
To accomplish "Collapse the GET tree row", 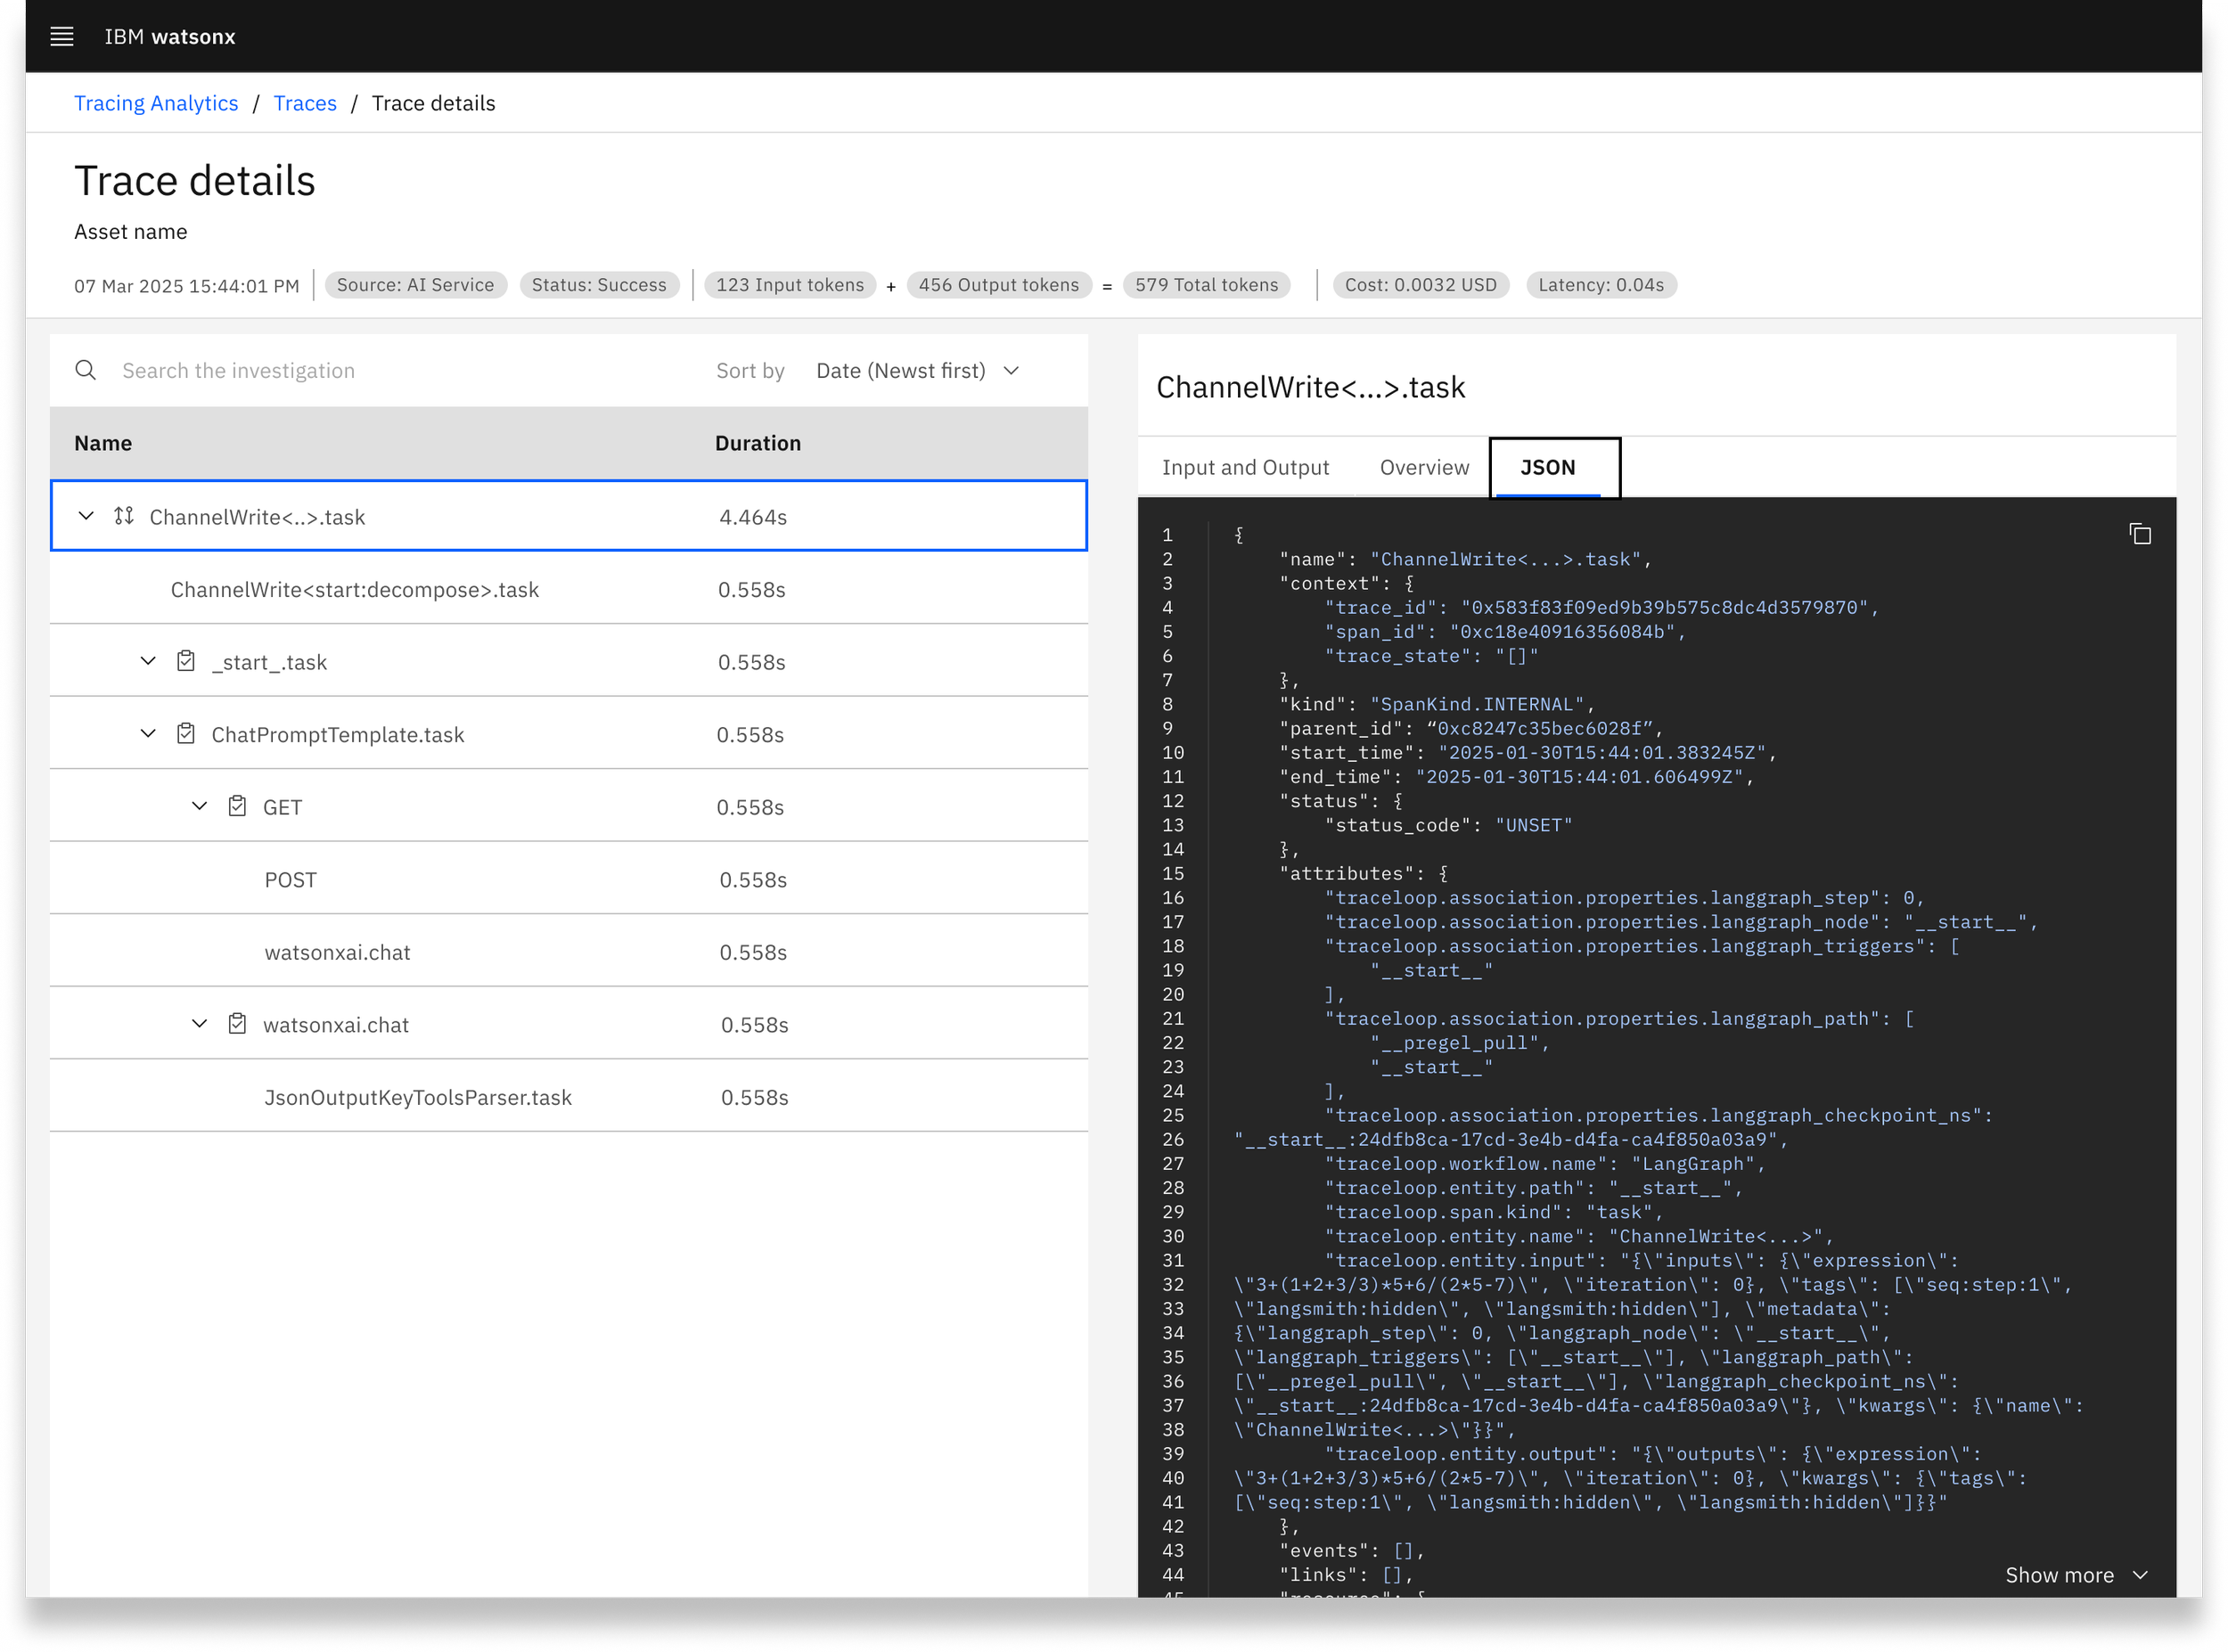I will tap(199, 806).
